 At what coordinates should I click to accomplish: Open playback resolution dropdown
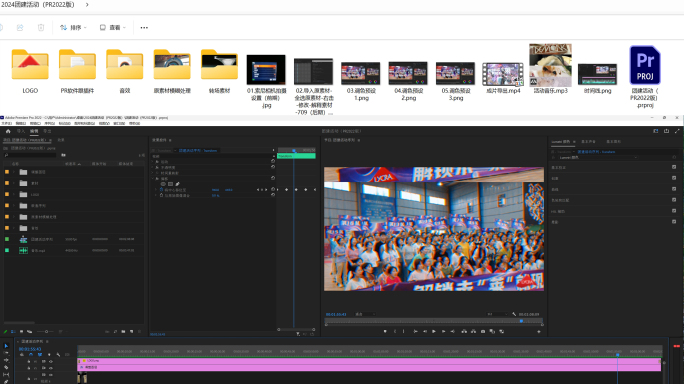point(497,314)
